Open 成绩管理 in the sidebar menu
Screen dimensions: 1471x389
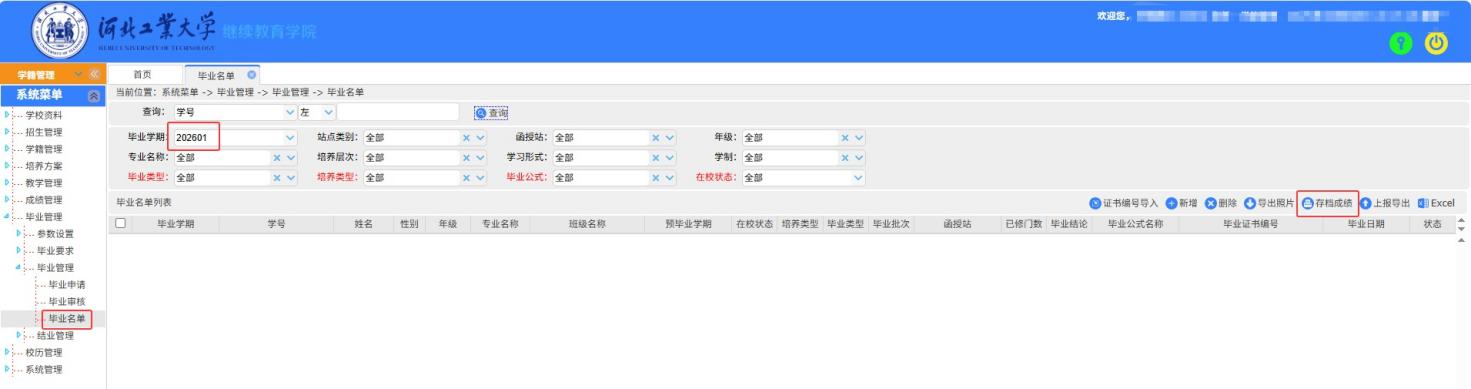[x=43, y=200]
